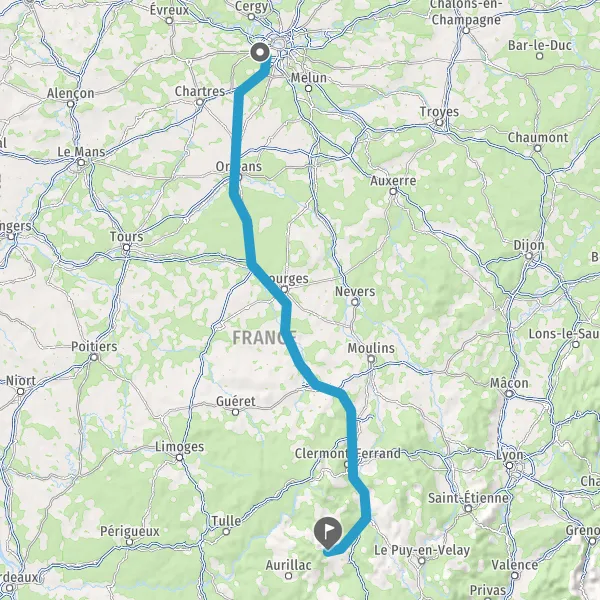Click the Lyon city marker
Viewport: 600px width, 600px height.
509,466
